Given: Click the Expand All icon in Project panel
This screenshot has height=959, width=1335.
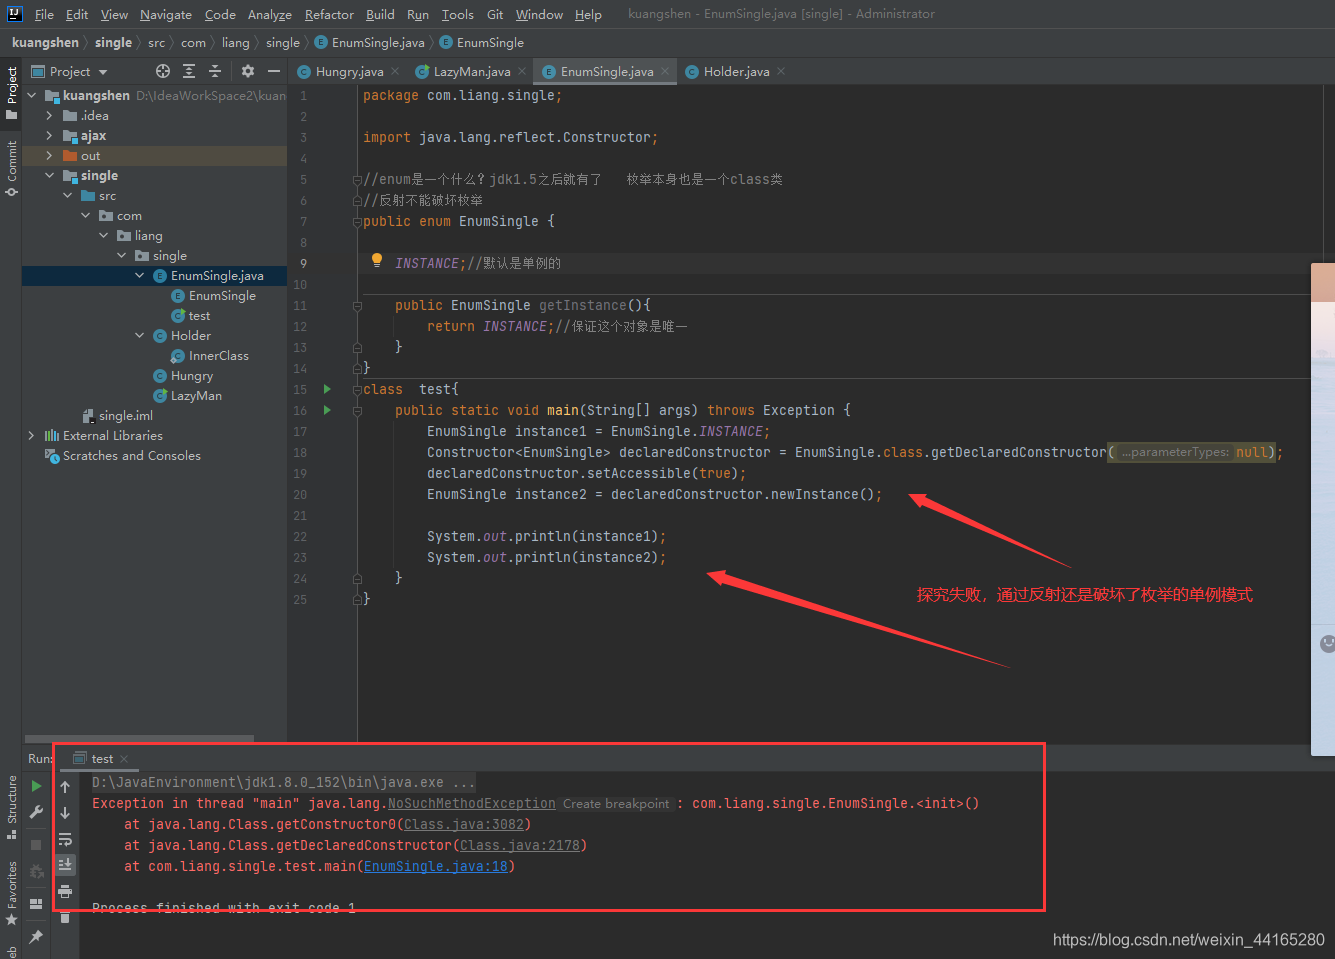Looking at the screenshot, I should tap(189, 71).
